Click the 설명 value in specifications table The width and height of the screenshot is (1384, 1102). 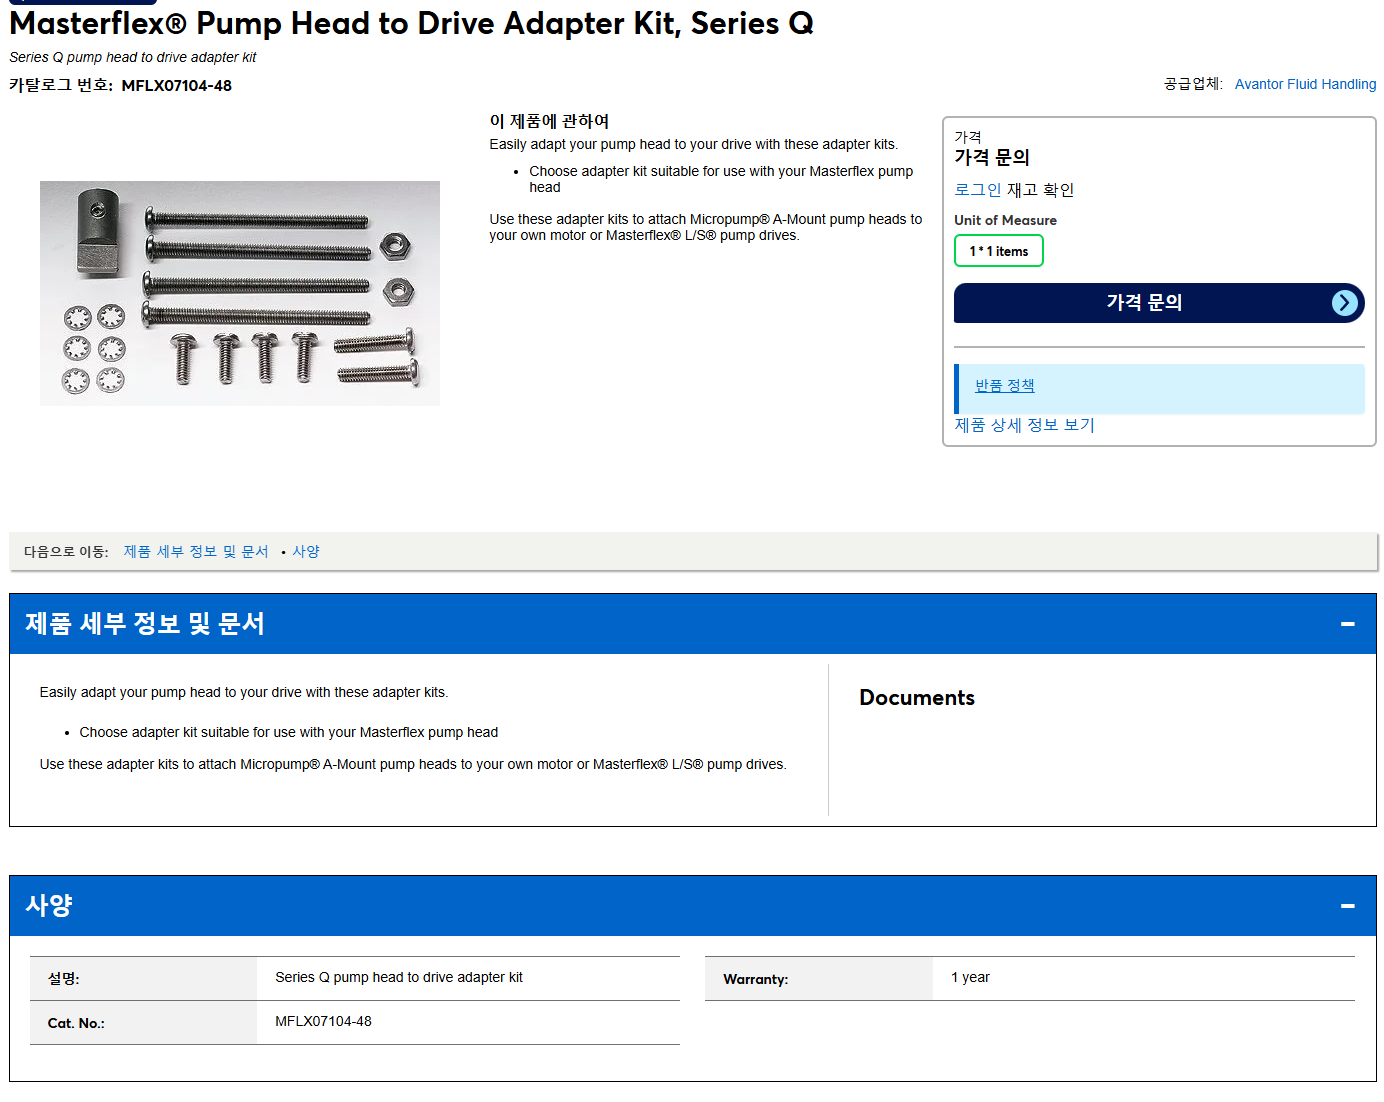[399, 977]
